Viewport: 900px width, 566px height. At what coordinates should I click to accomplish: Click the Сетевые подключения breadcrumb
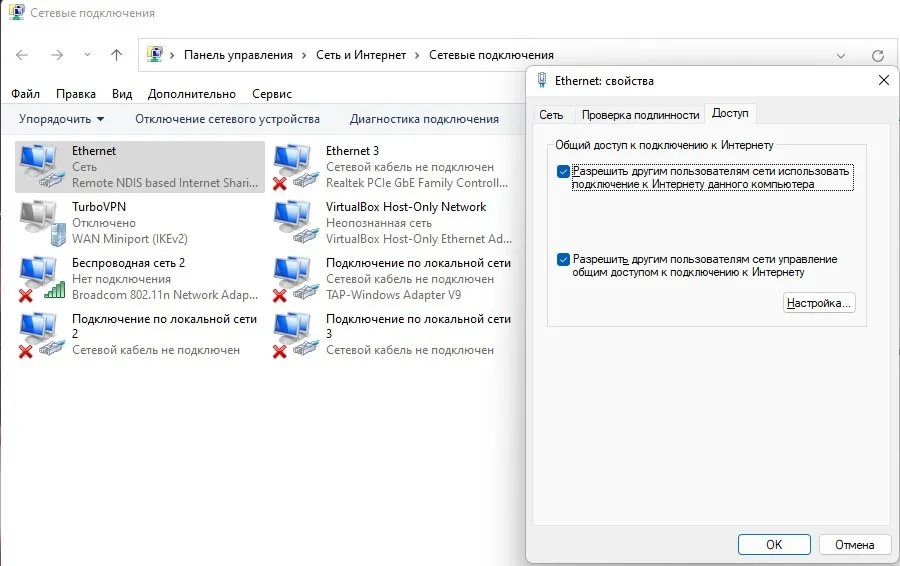(x=491, y=55)
